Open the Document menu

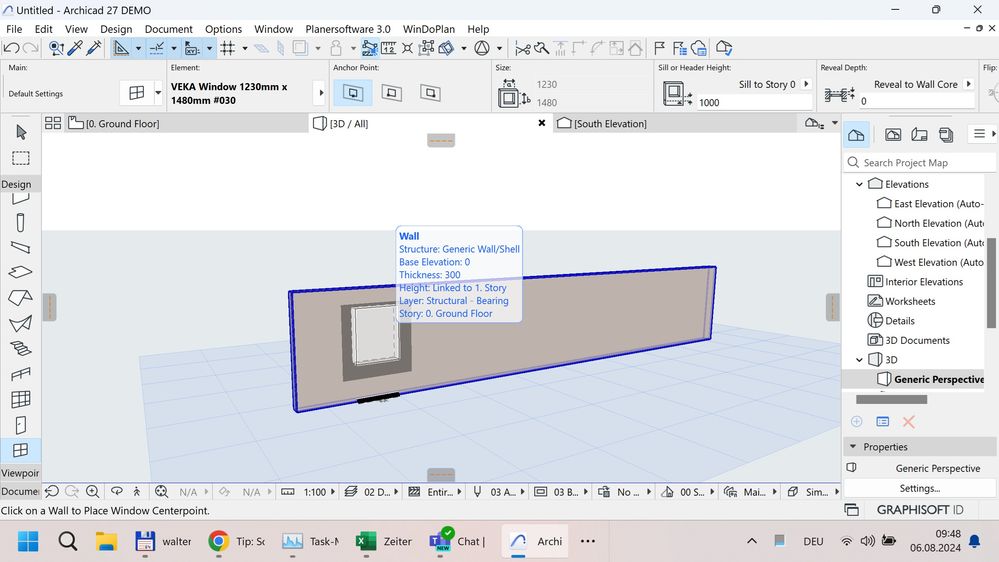[168, 29]
